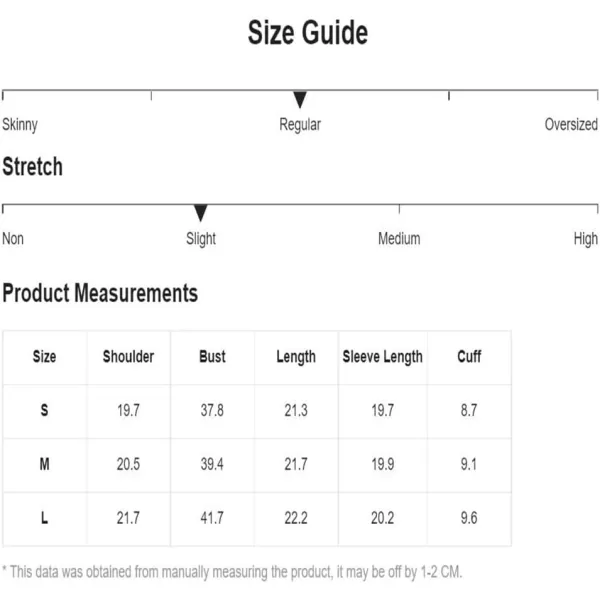The image size is (600, 600).
Task: Click the Product Measurements heading
Action: pos(100,293)
